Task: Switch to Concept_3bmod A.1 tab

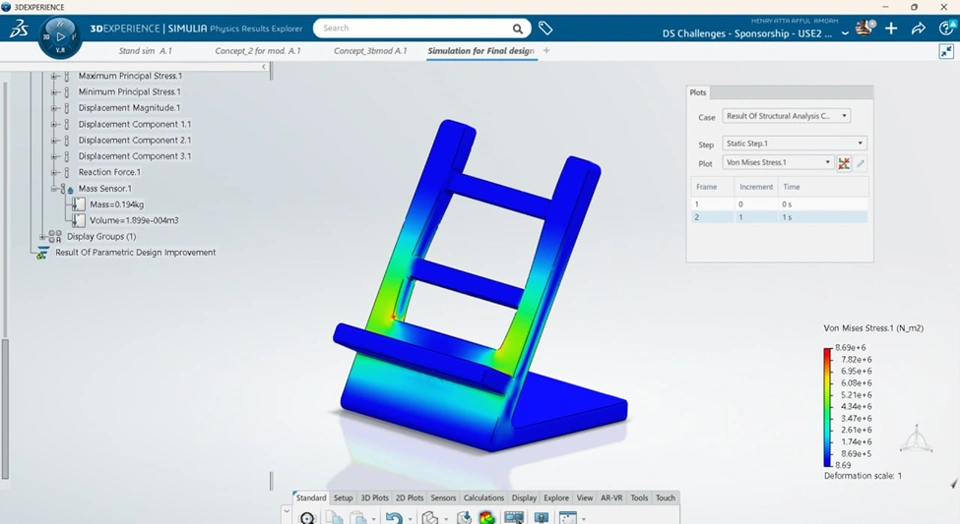Action: [x=370, y=51]
